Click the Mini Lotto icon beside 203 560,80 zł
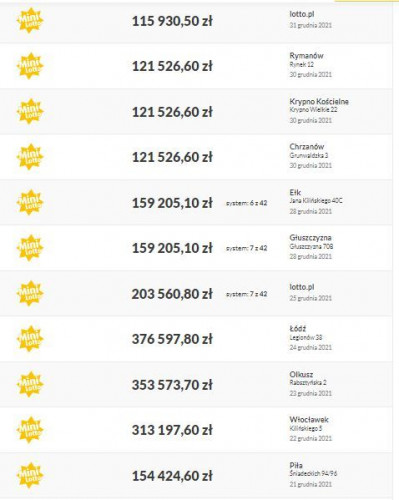 click(30, 293)
